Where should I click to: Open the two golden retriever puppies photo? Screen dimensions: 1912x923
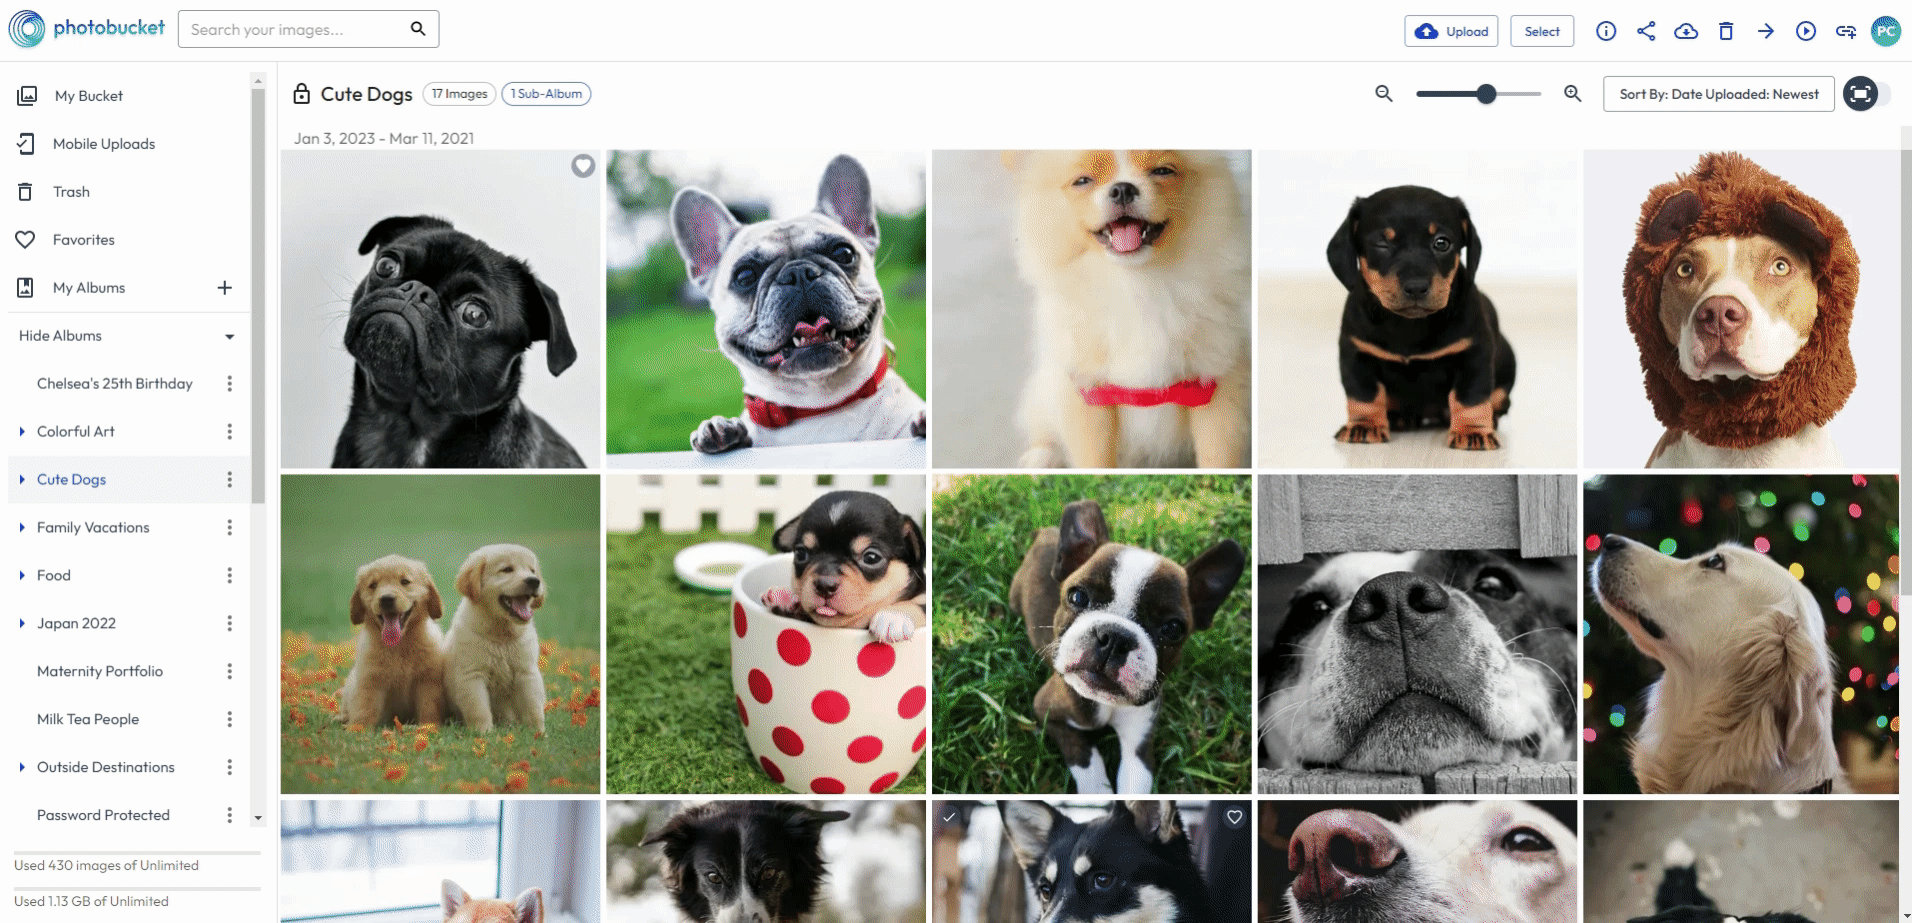[x=440, y=634]
